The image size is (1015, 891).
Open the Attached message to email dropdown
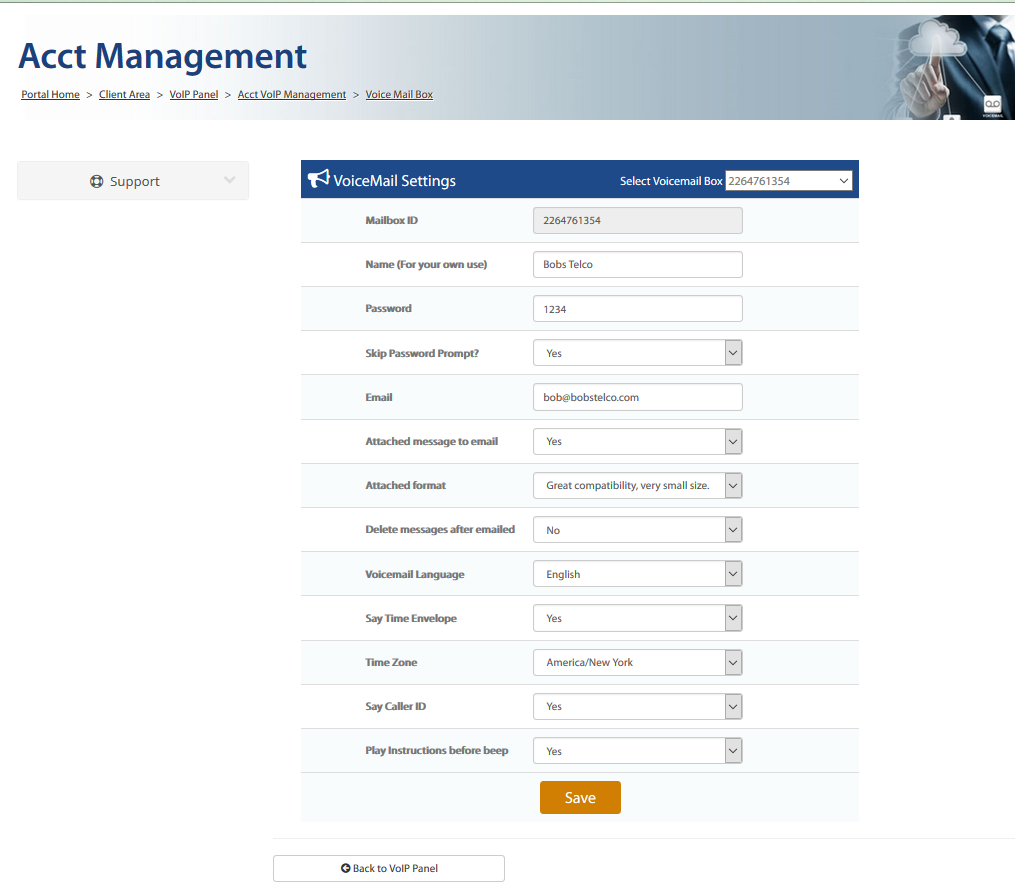coord(637,441)
